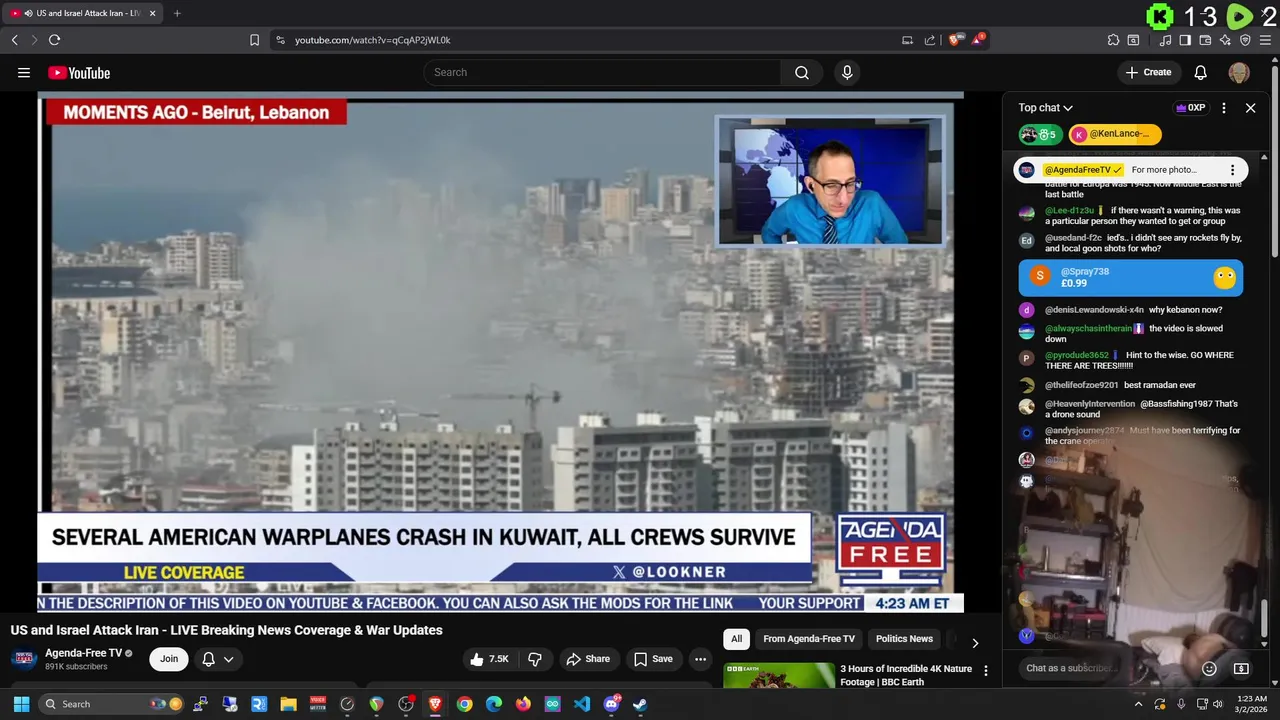Viewport: 1280px width, 720px height.
Task: Expand the Top chat mode dropdown
Action: point(1045,108)
